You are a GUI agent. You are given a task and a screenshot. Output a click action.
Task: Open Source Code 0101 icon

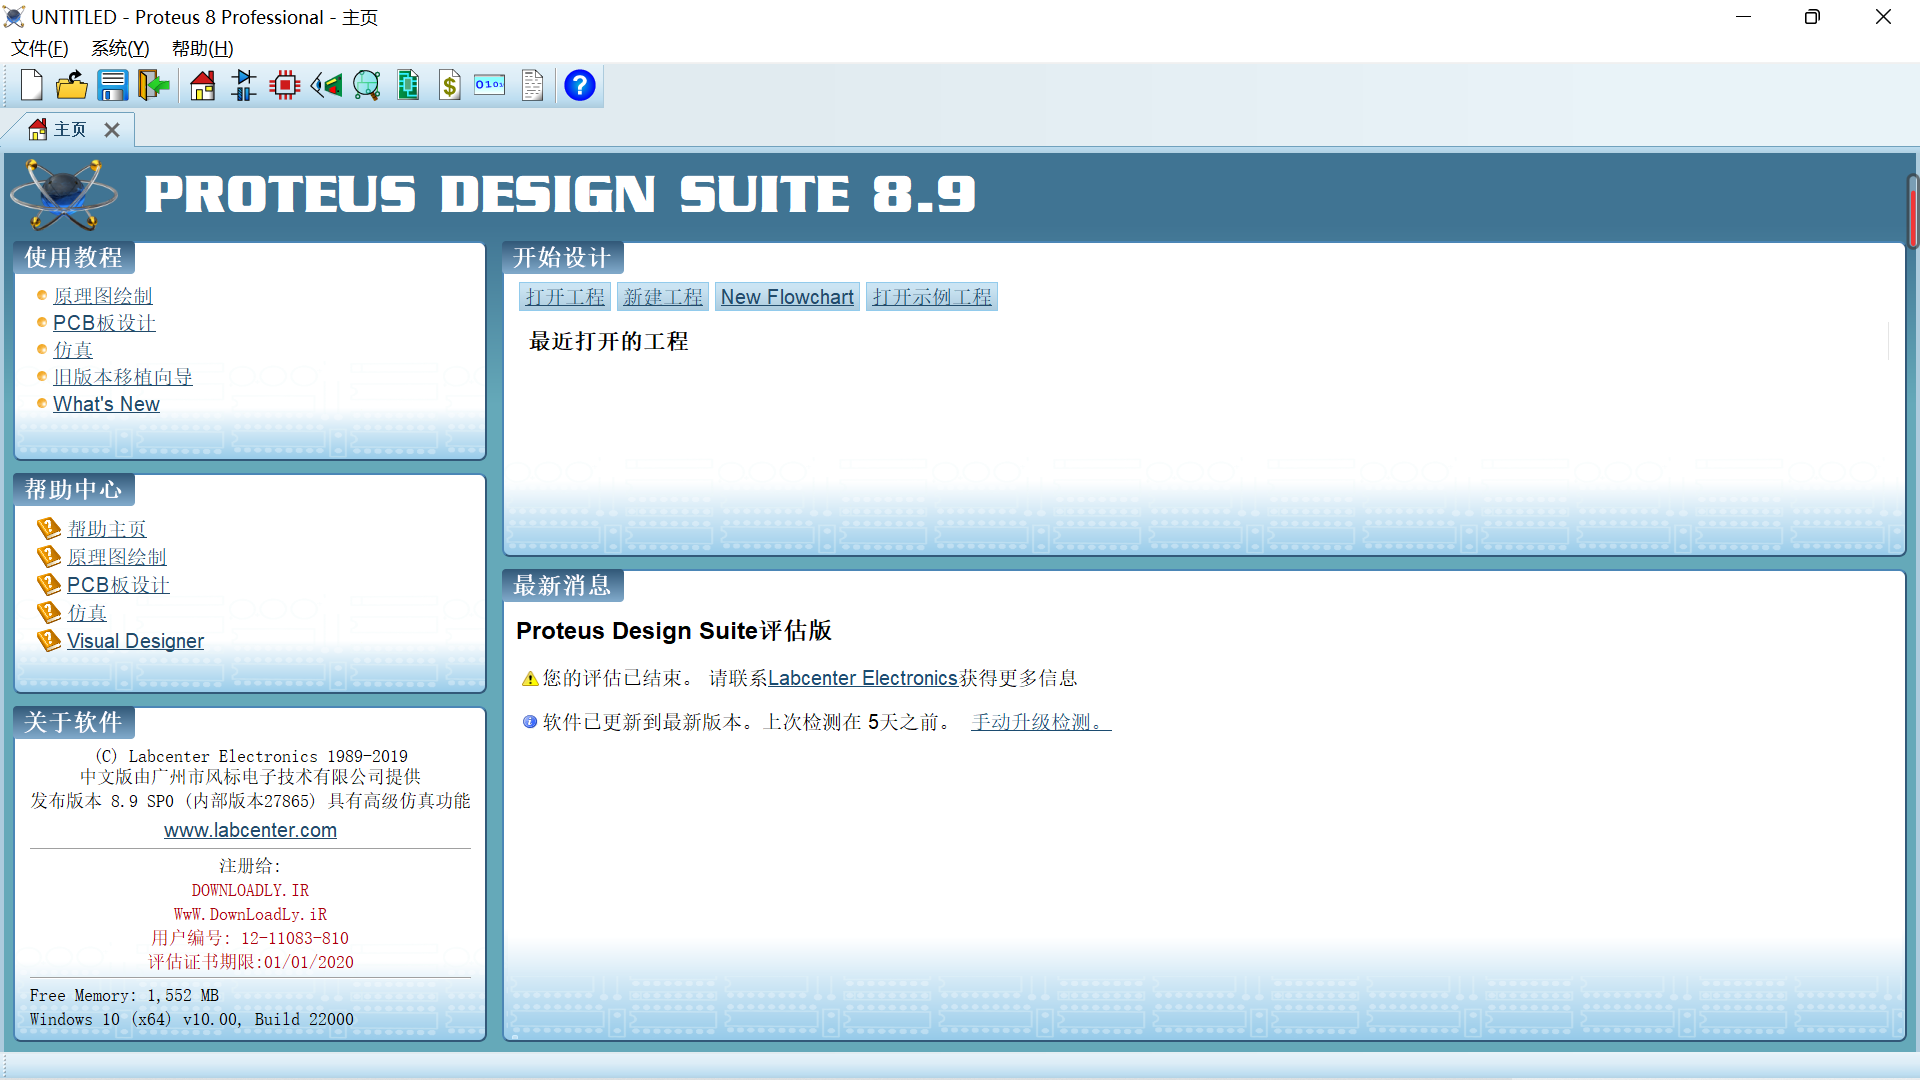(x=490, y=86)
